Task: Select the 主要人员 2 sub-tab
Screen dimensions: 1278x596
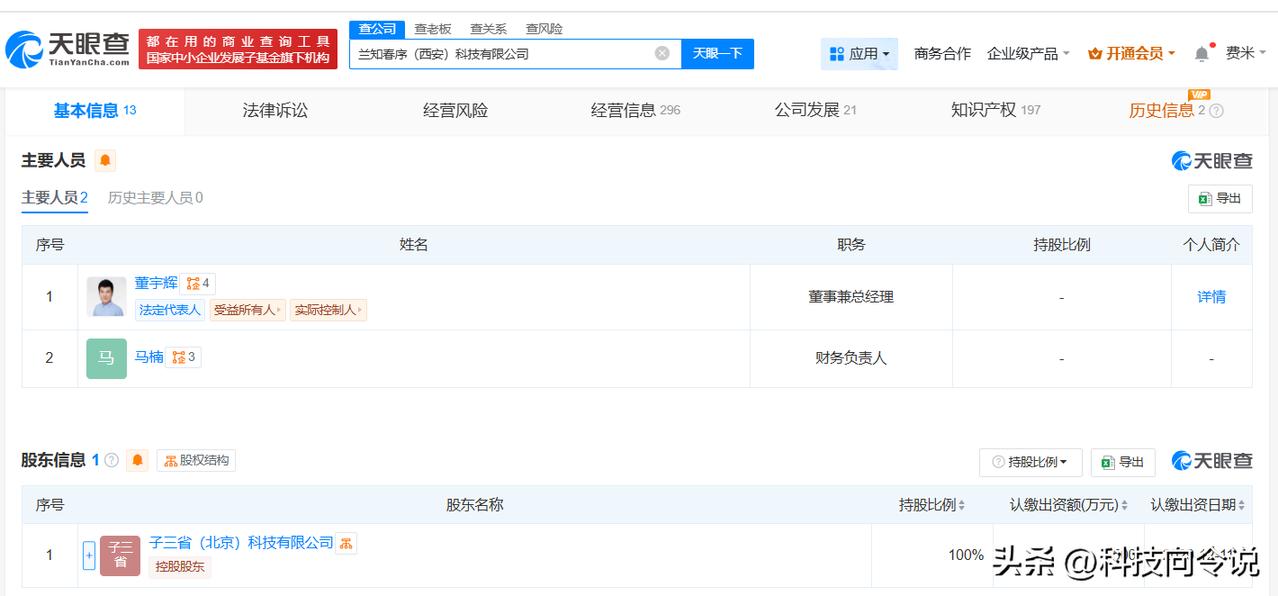Action: [x=55, y=198]
